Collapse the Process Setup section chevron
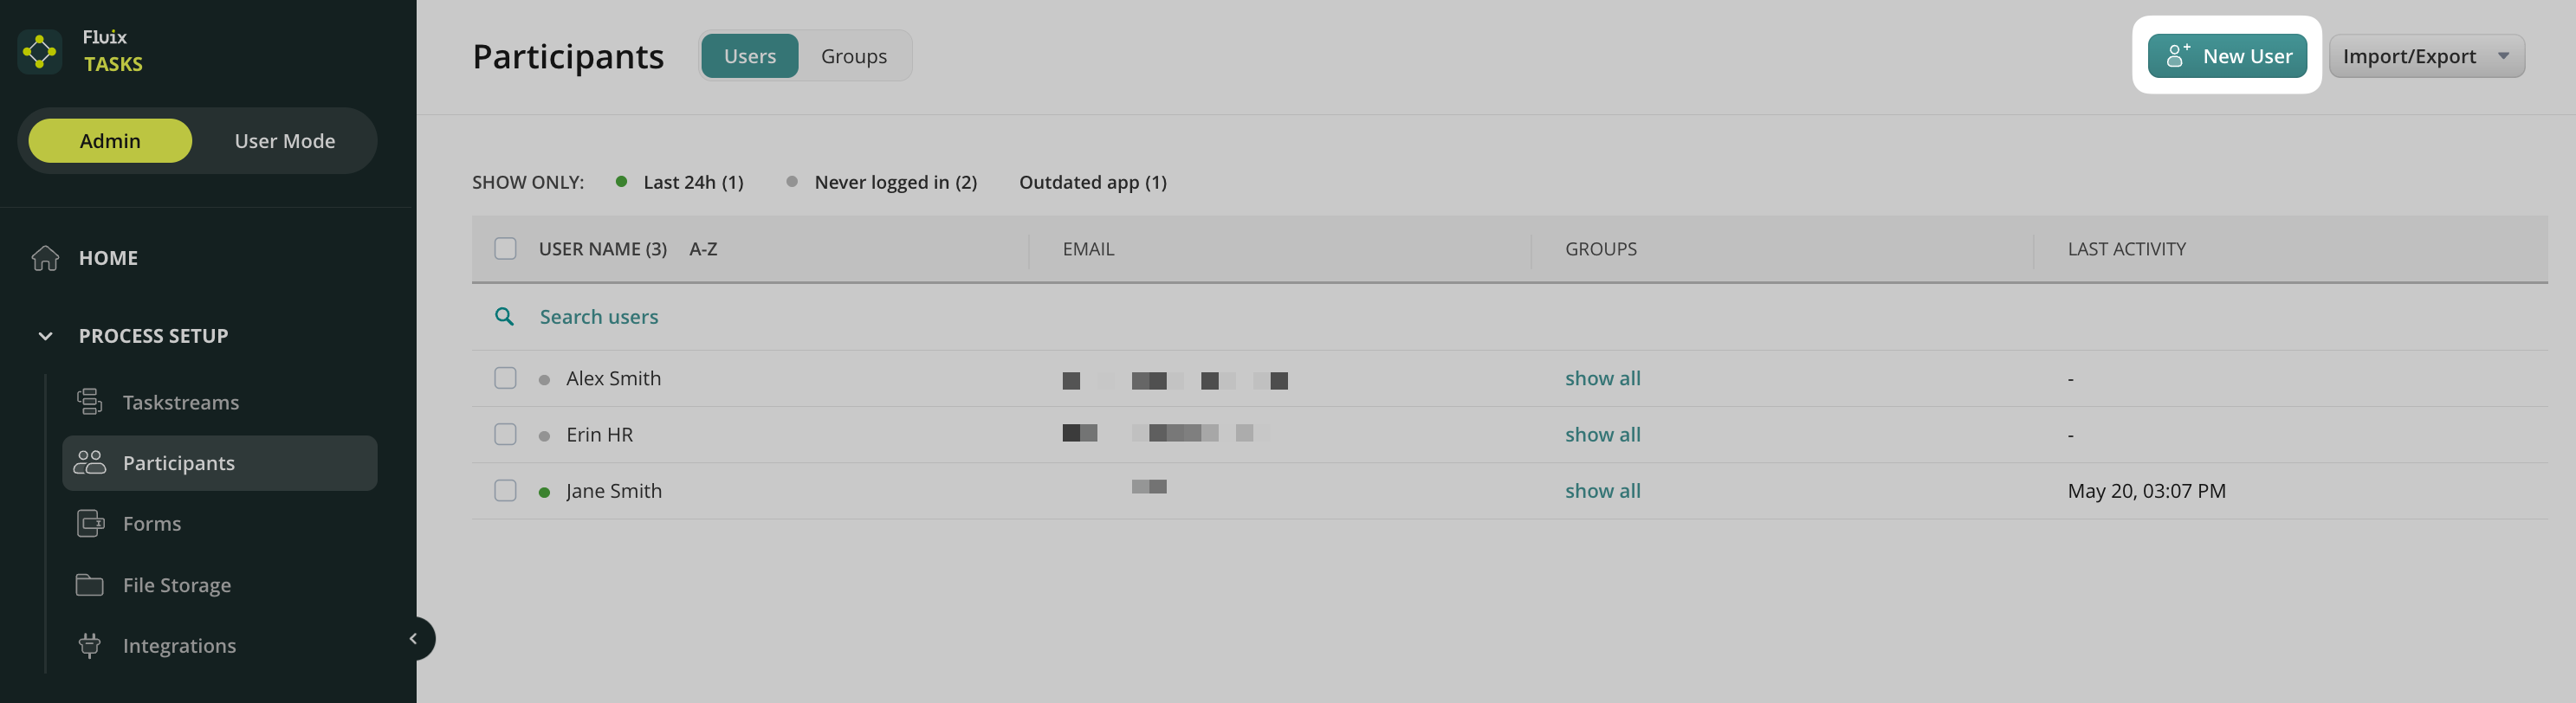The image size is (2576, 703). coord(45,336)
